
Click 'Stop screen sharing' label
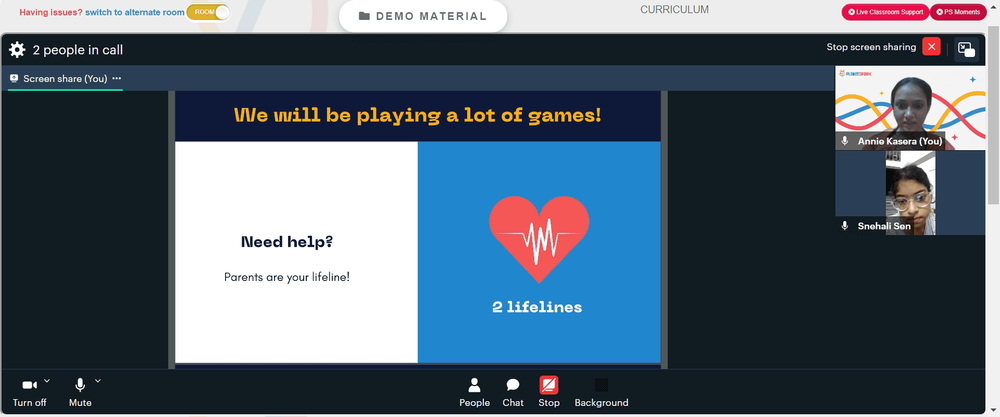pos(871,47)
